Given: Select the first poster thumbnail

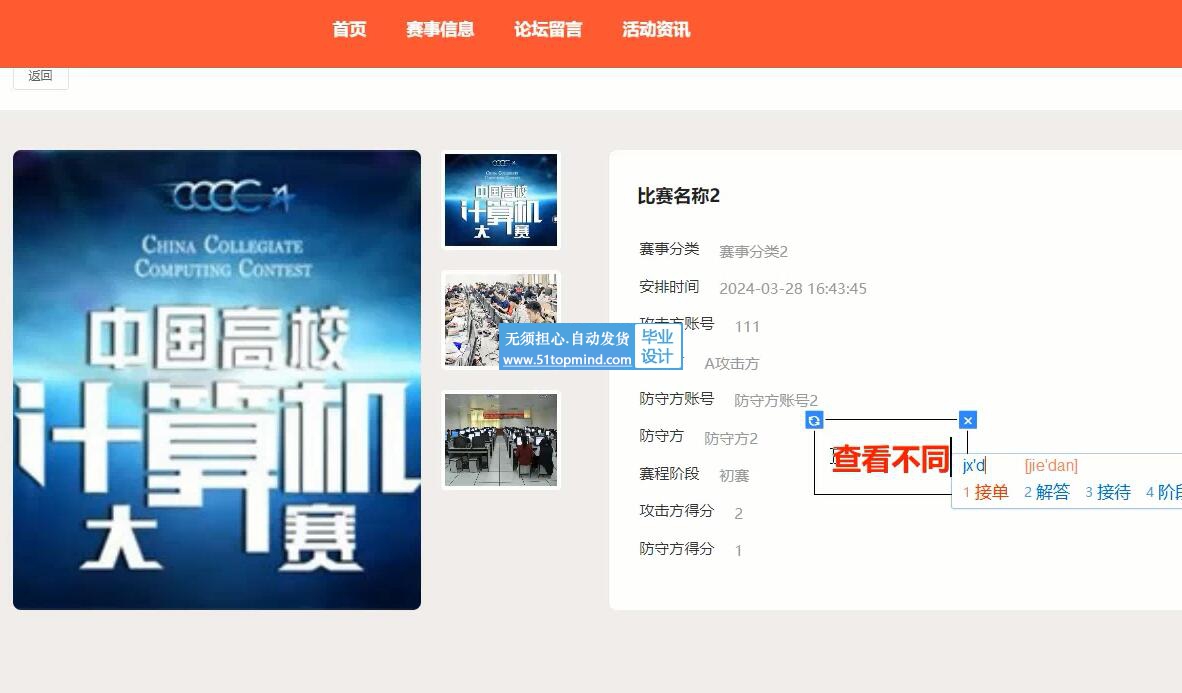Looking at the screenshot, I should click(501, 200).
